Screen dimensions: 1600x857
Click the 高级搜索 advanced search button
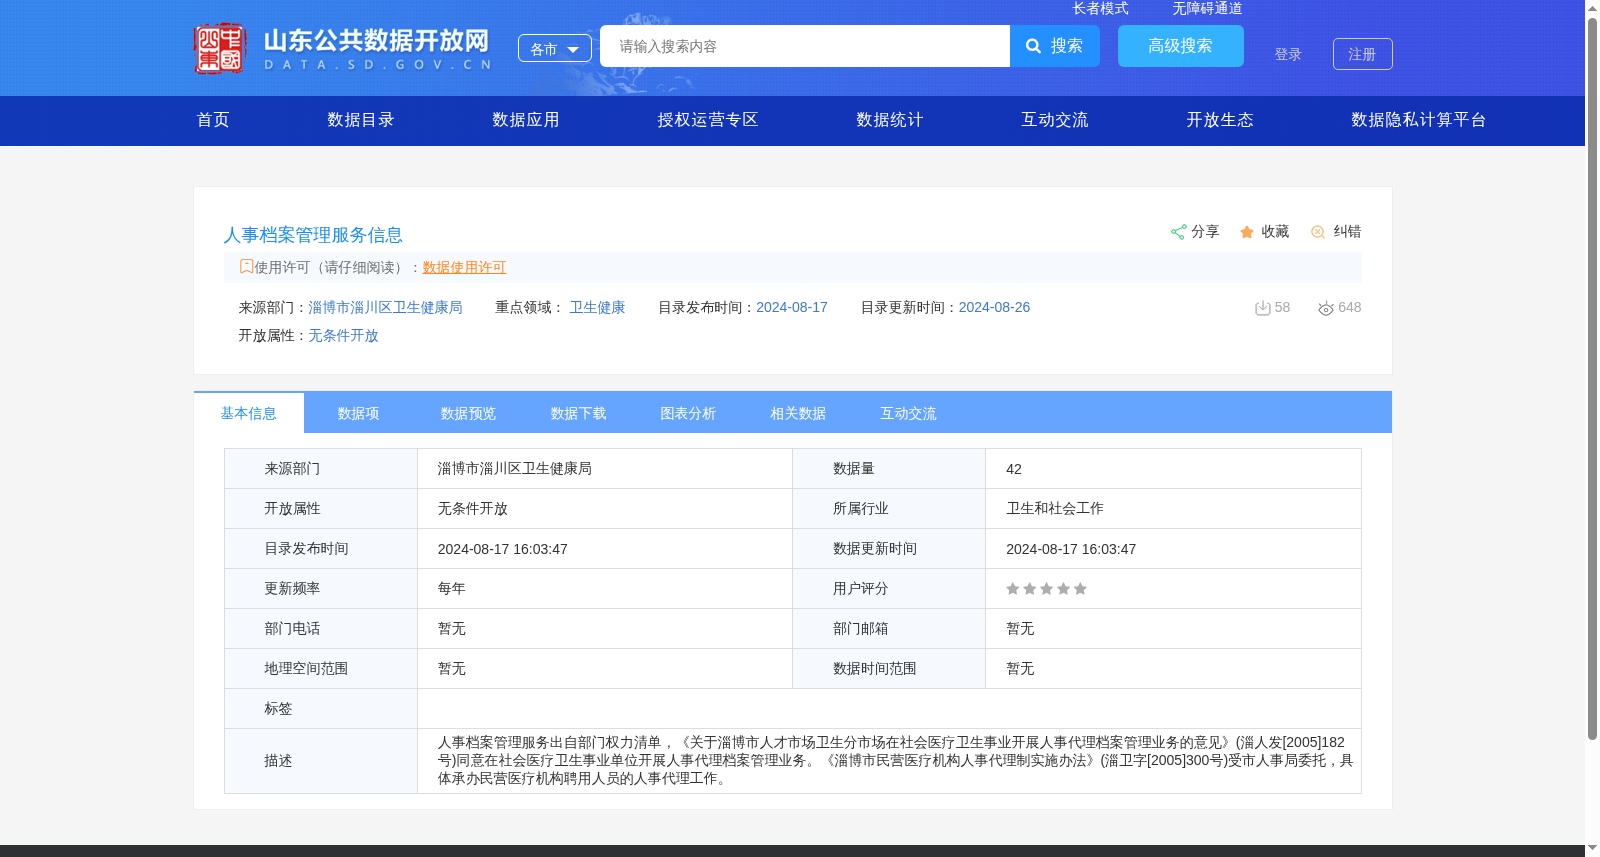point(1181,46)
